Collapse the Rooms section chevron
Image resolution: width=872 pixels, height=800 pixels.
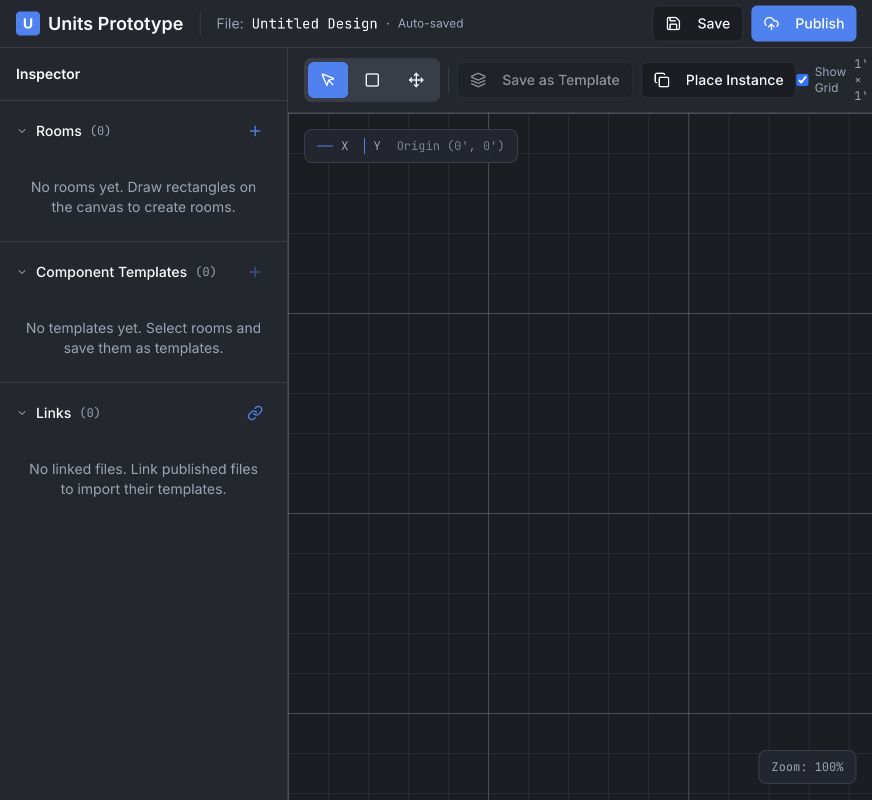(x=22, y=131)
